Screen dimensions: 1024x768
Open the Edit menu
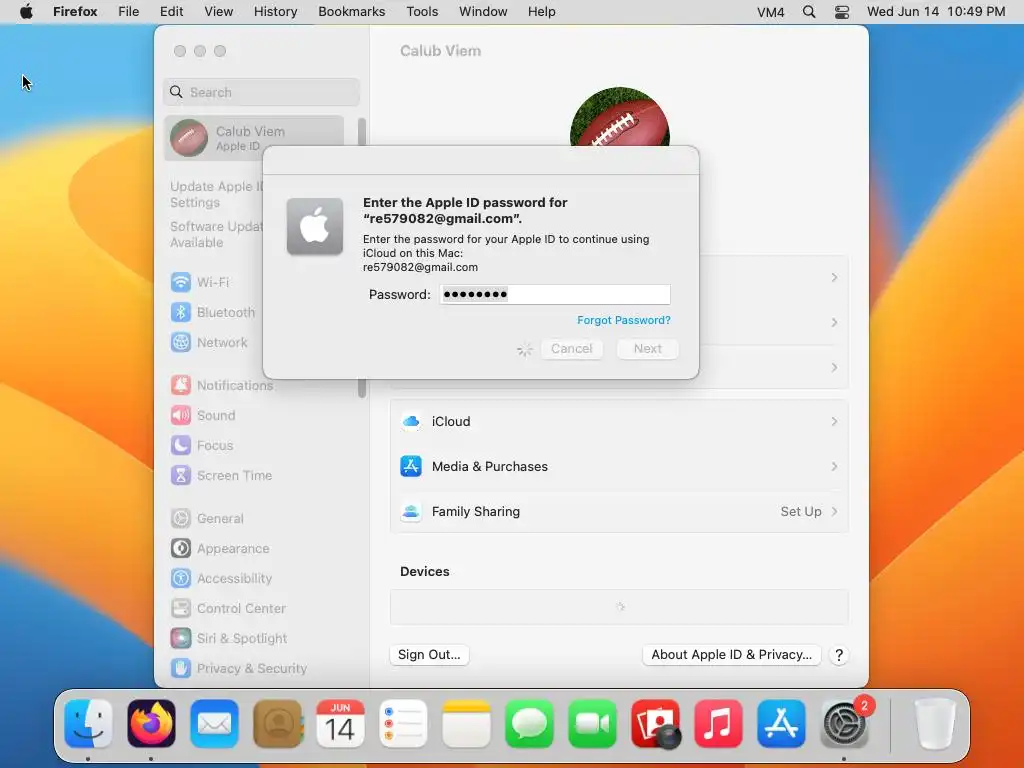tap(172, 12)
